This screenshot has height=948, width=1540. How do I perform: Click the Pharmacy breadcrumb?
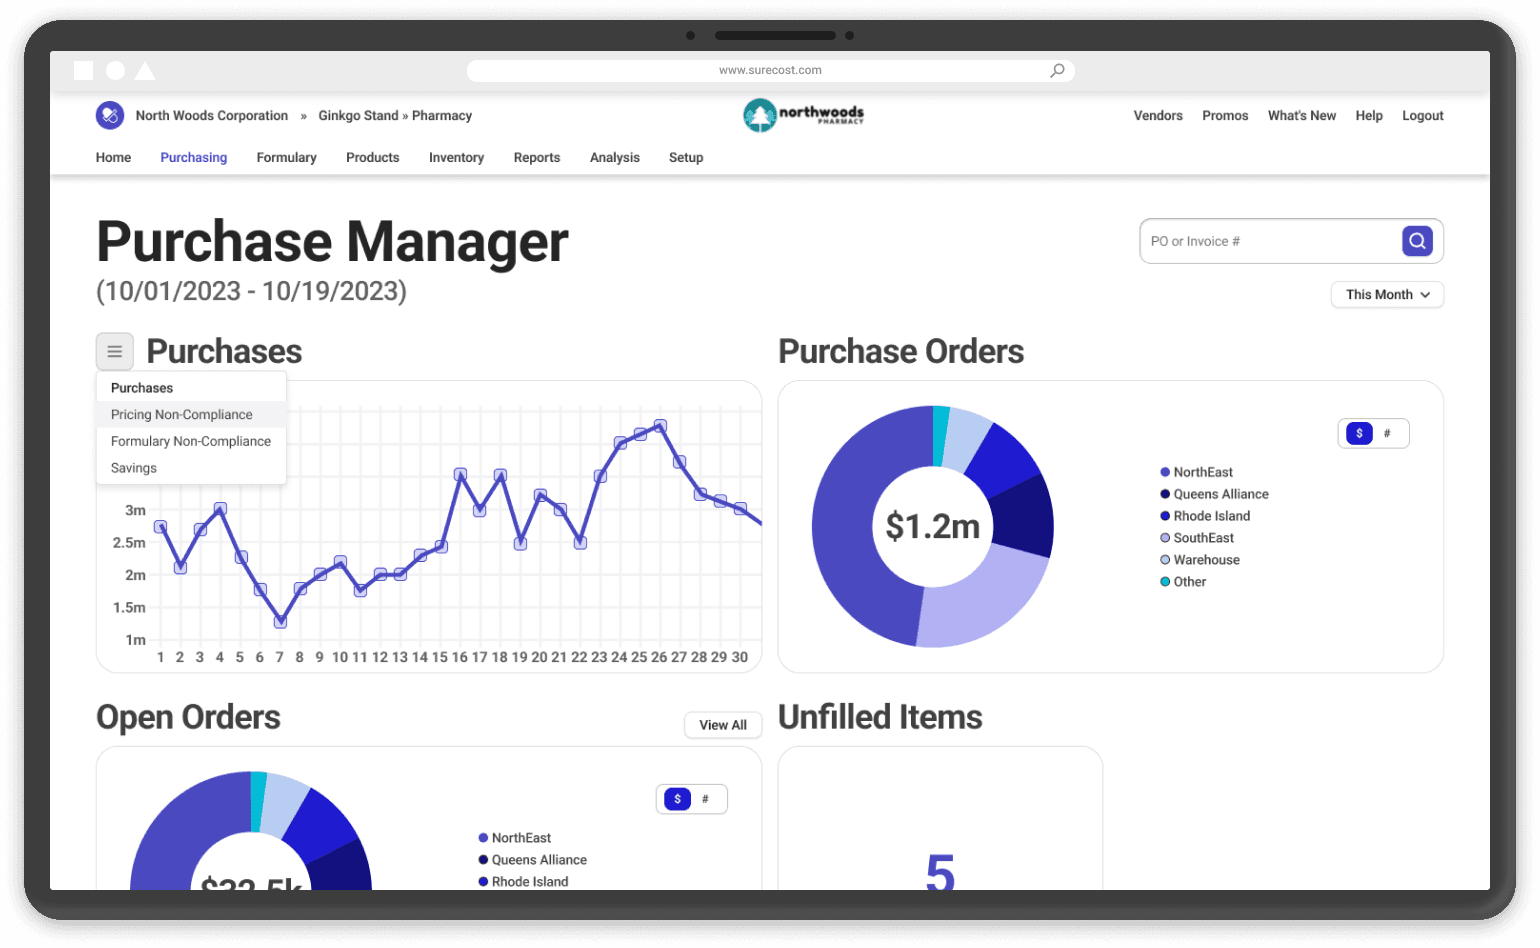click(442, 115)
